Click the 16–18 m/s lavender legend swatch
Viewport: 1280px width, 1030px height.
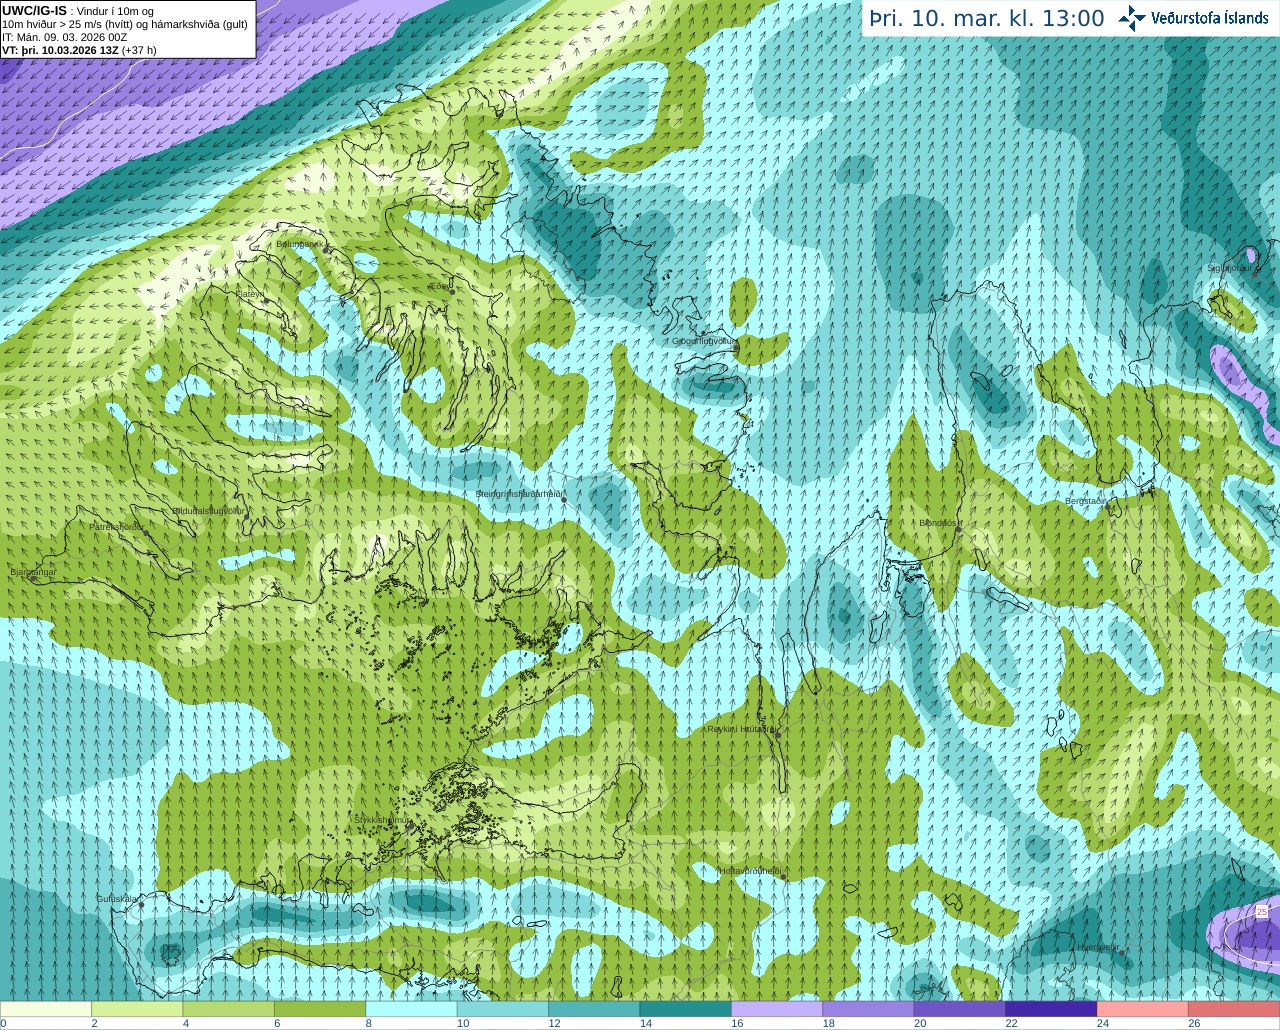[x=777, y=1009]
